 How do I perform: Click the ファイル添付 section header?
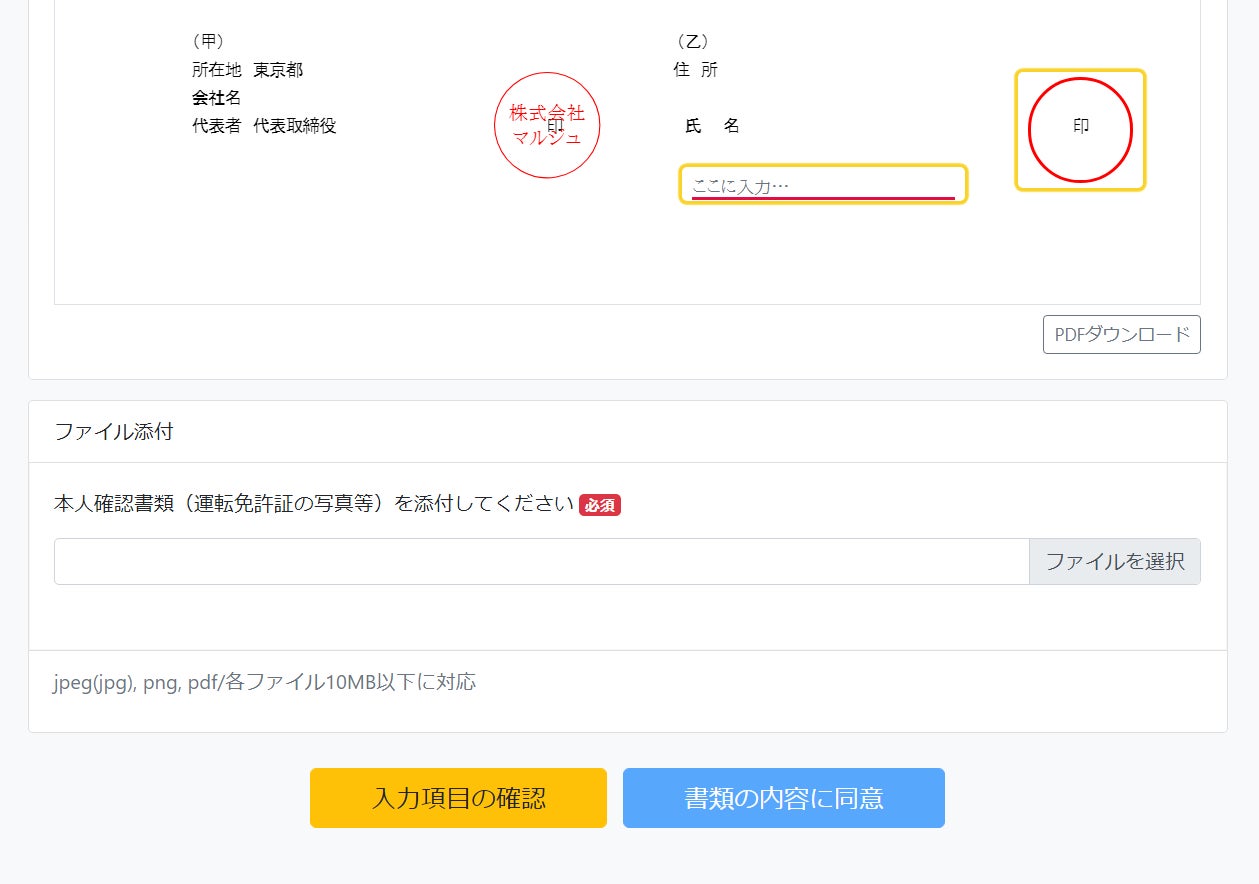tap(114, 432)
